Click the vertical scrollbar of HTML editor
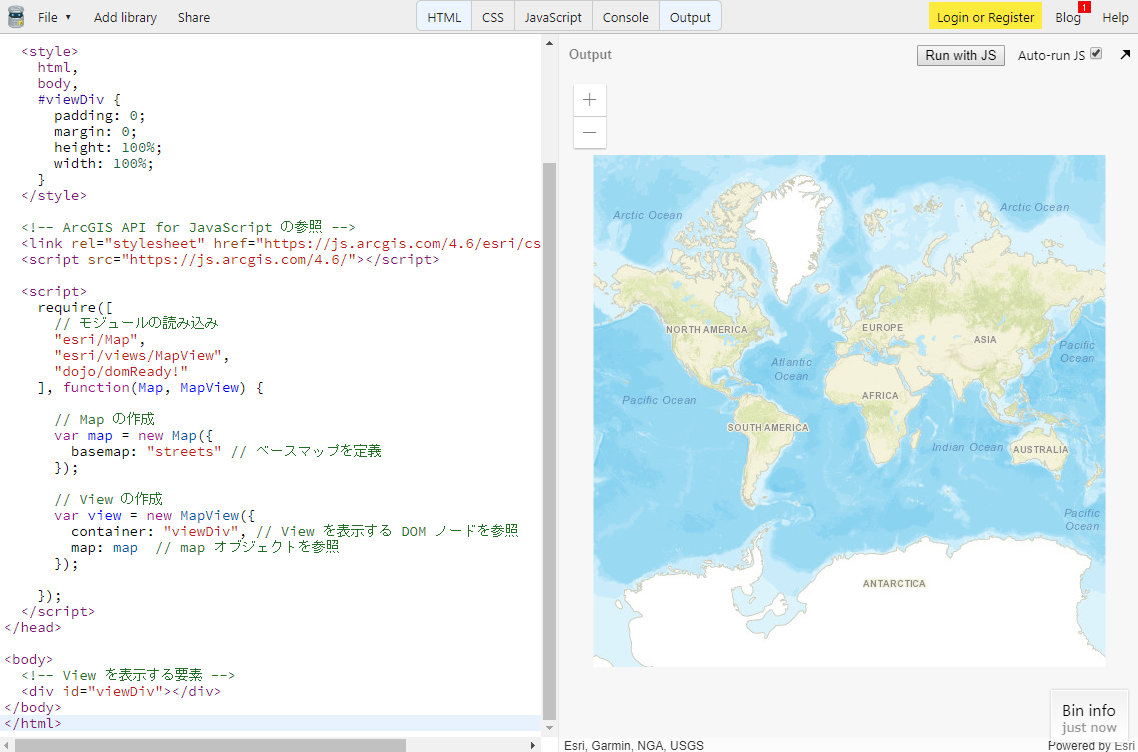 click(x=549, y=441)
